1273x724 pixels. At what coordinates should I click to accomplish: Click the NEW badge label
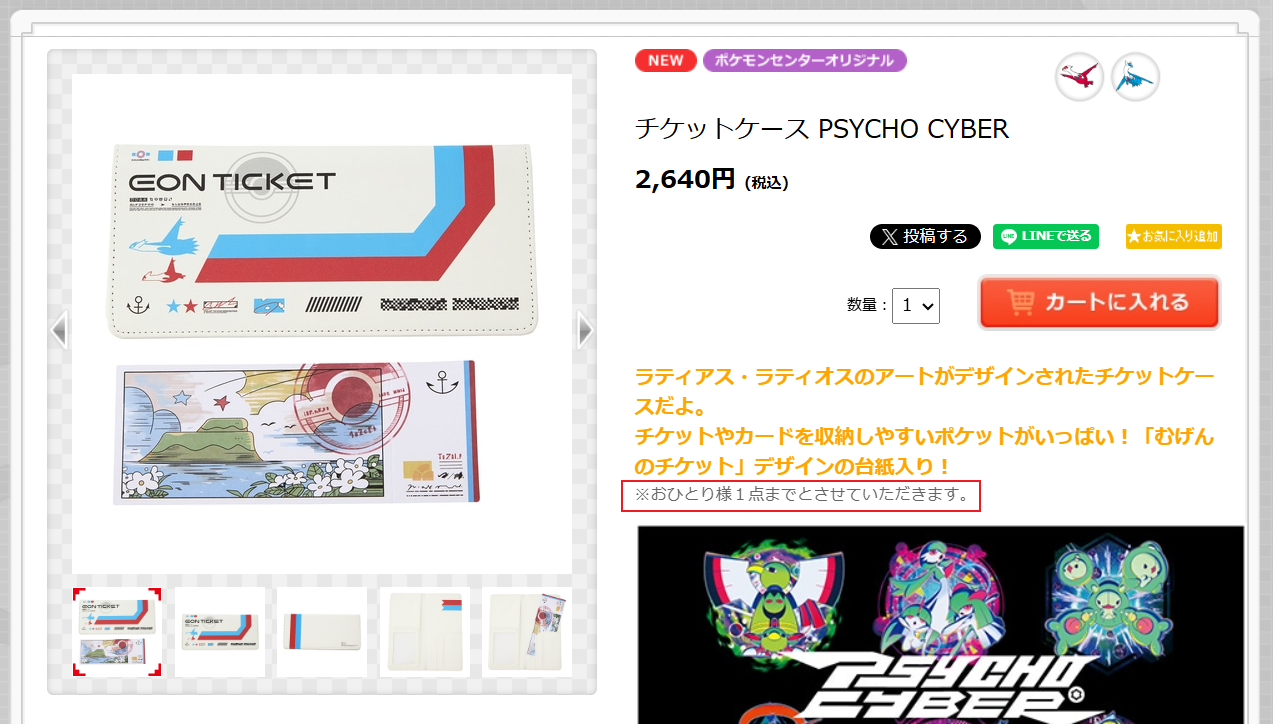pyautogui.click(x=665, y=60)
